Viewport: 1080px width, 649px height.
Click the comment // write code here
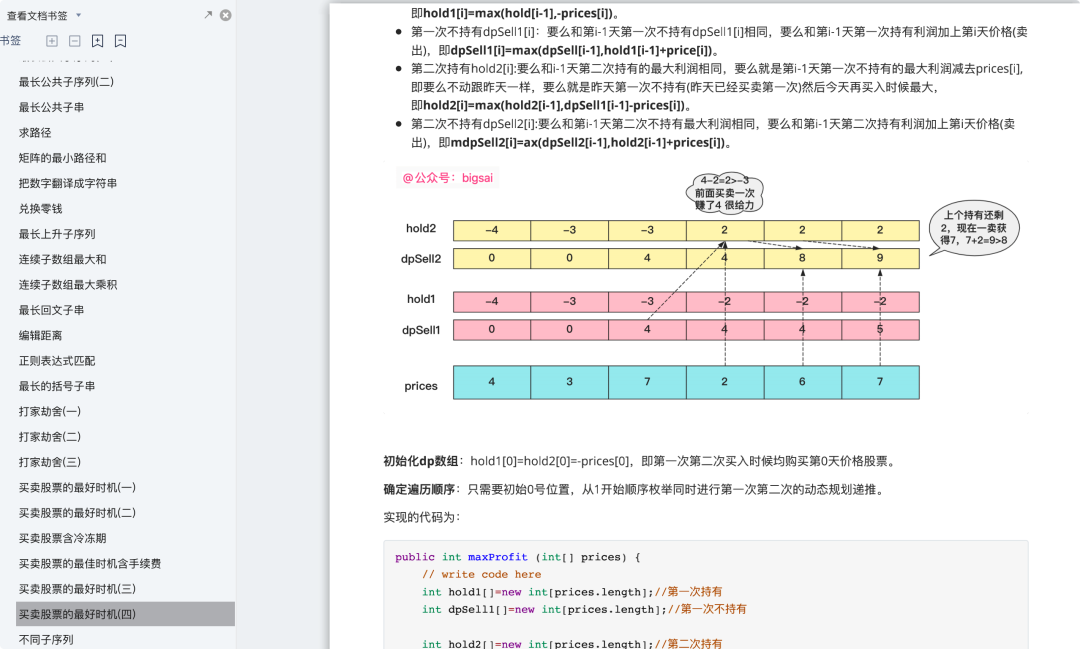(481, 575)
